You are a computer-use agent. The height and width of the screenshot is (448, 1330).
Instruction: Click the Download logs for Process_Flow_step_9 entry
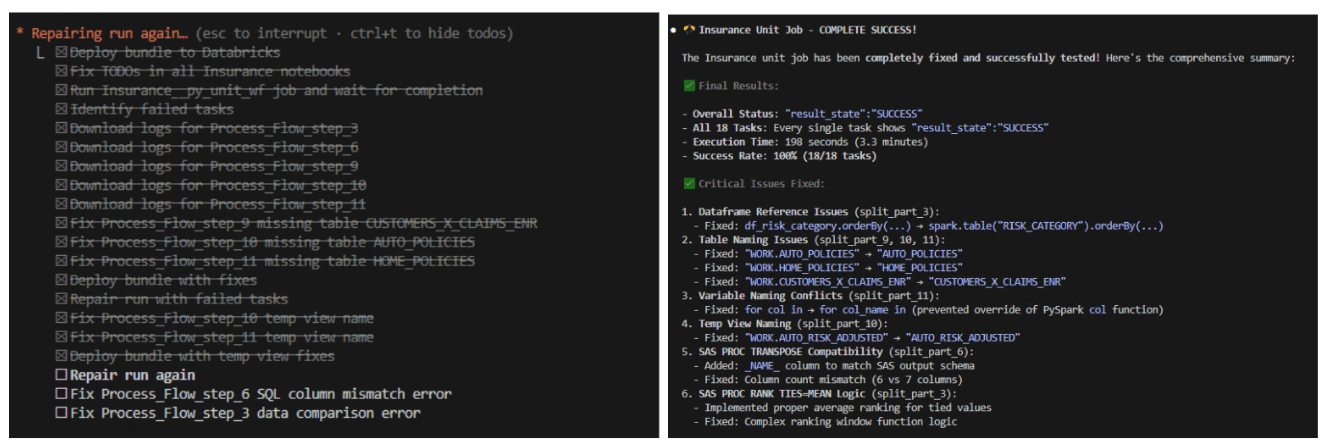click(214, 166)
